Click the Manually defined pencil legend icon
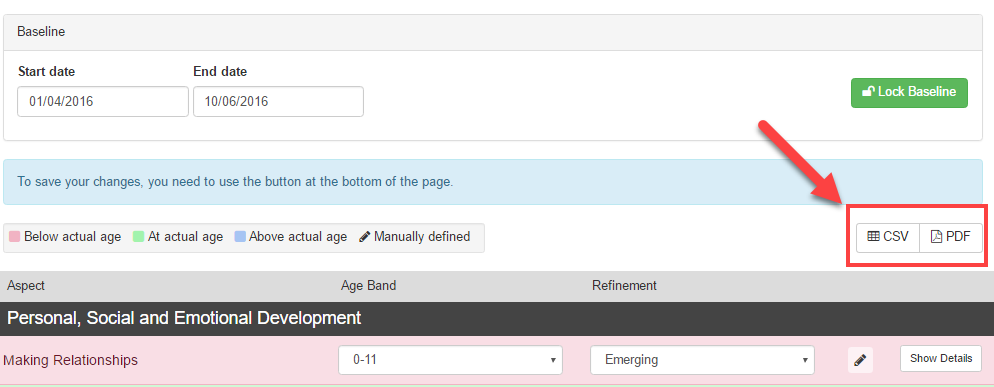Viewport: 994px width, 387px height. [x=365, y=237]
